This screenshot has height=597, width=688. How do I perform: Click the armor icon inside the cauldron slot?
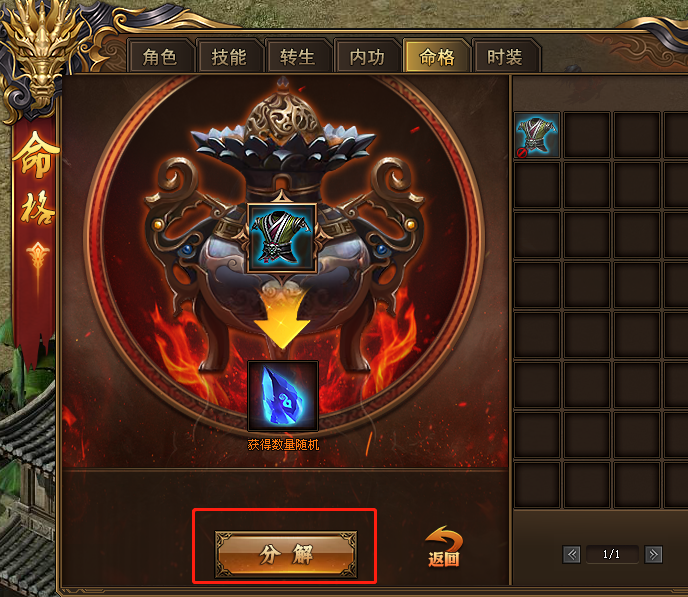282,238
